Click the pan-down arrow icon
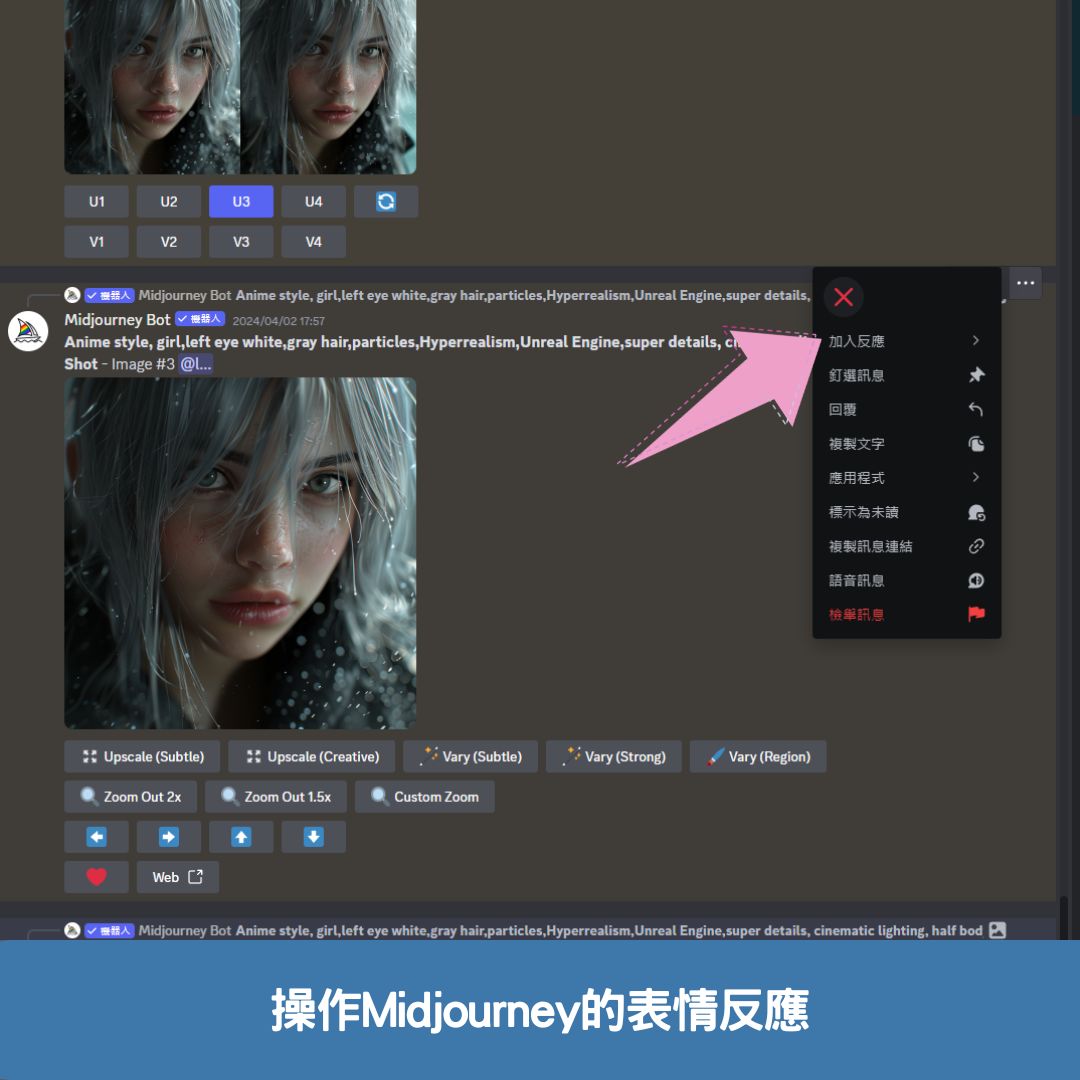The image size is (1080, 1080). tap(313, 836)
